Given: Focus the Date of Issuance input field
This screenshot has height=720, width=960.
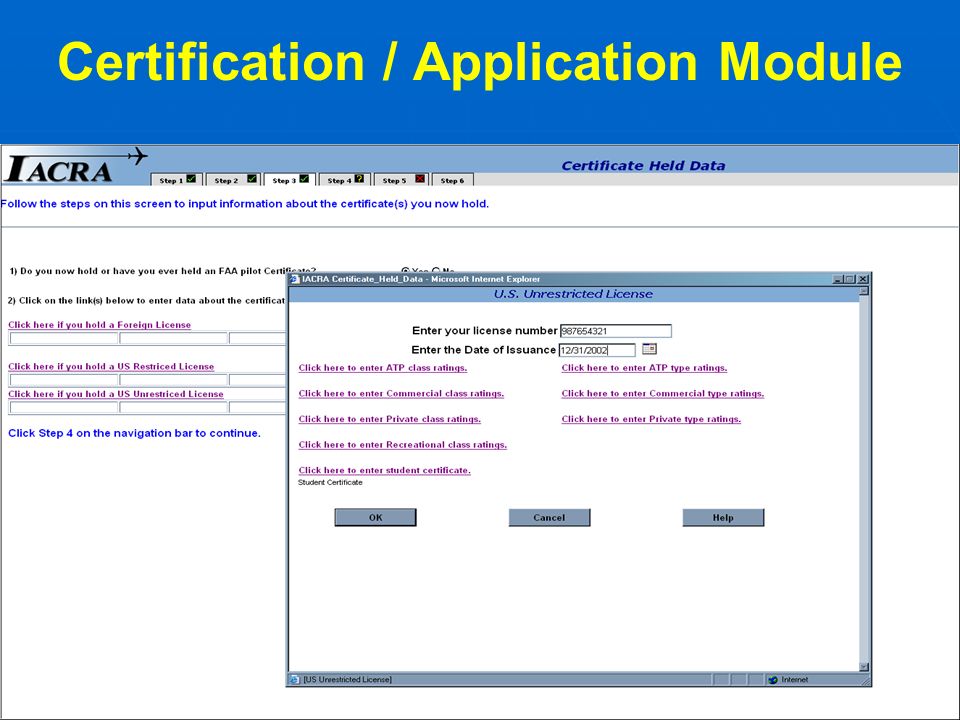Looking at the screenshot, I should (x=597, y=350).
